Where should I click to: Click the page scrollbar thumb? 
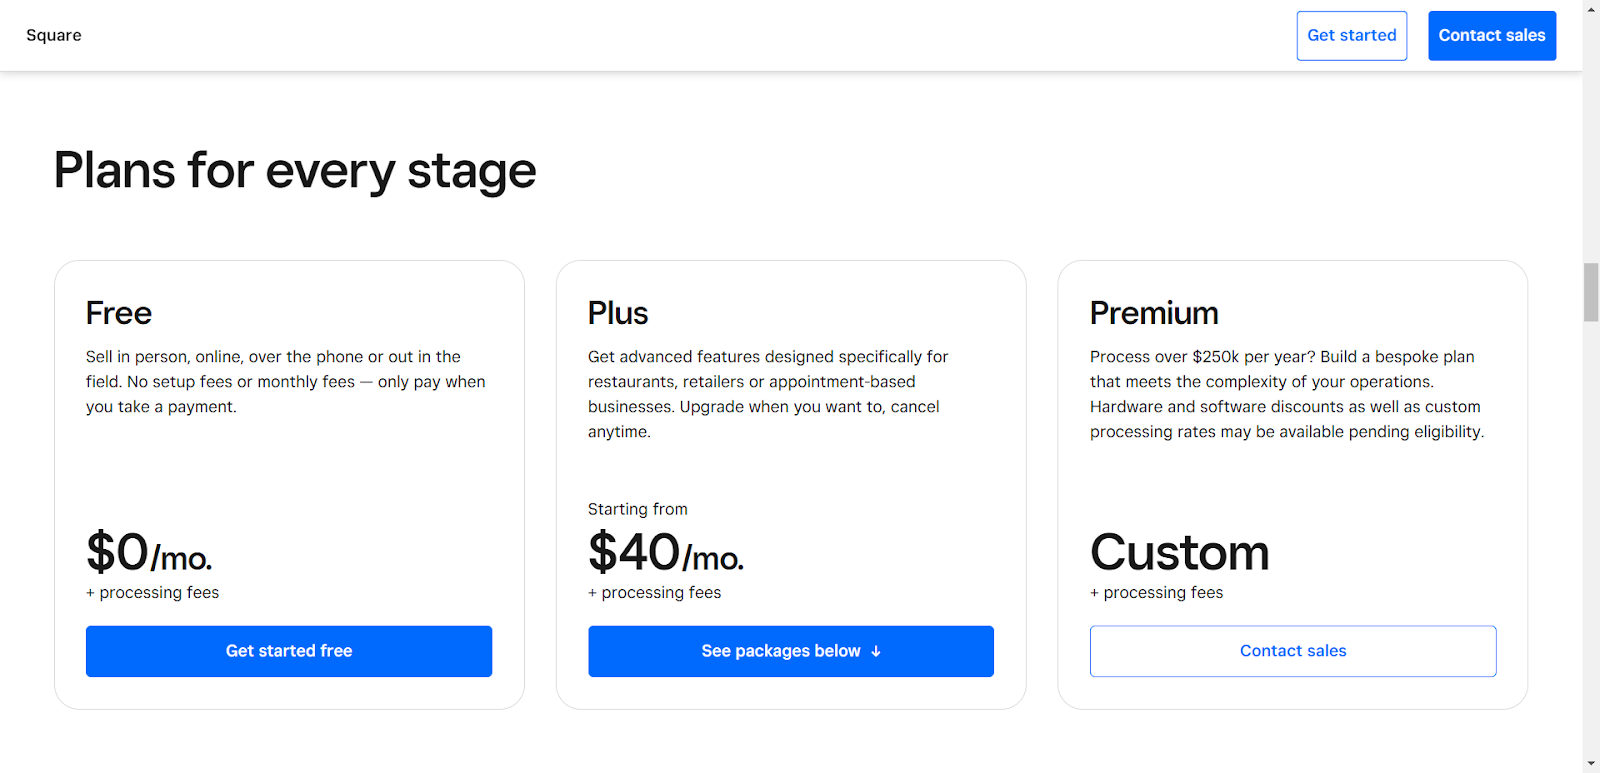[1589, 292]
